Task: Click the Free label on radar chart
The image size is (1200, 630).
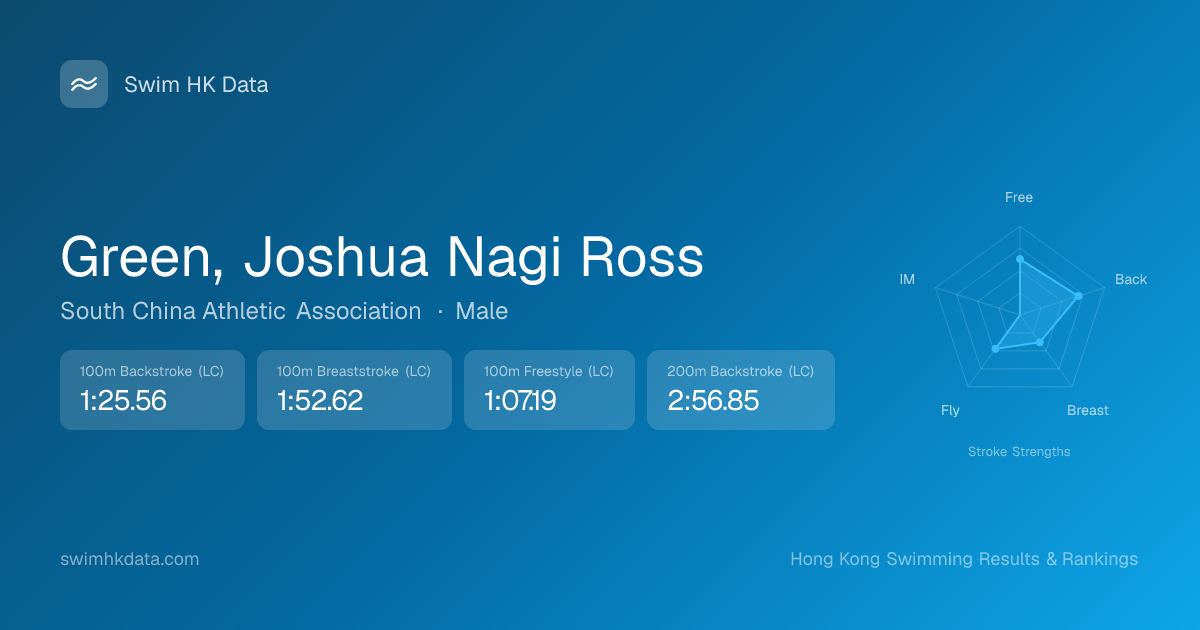Action: click(1018, 197)
